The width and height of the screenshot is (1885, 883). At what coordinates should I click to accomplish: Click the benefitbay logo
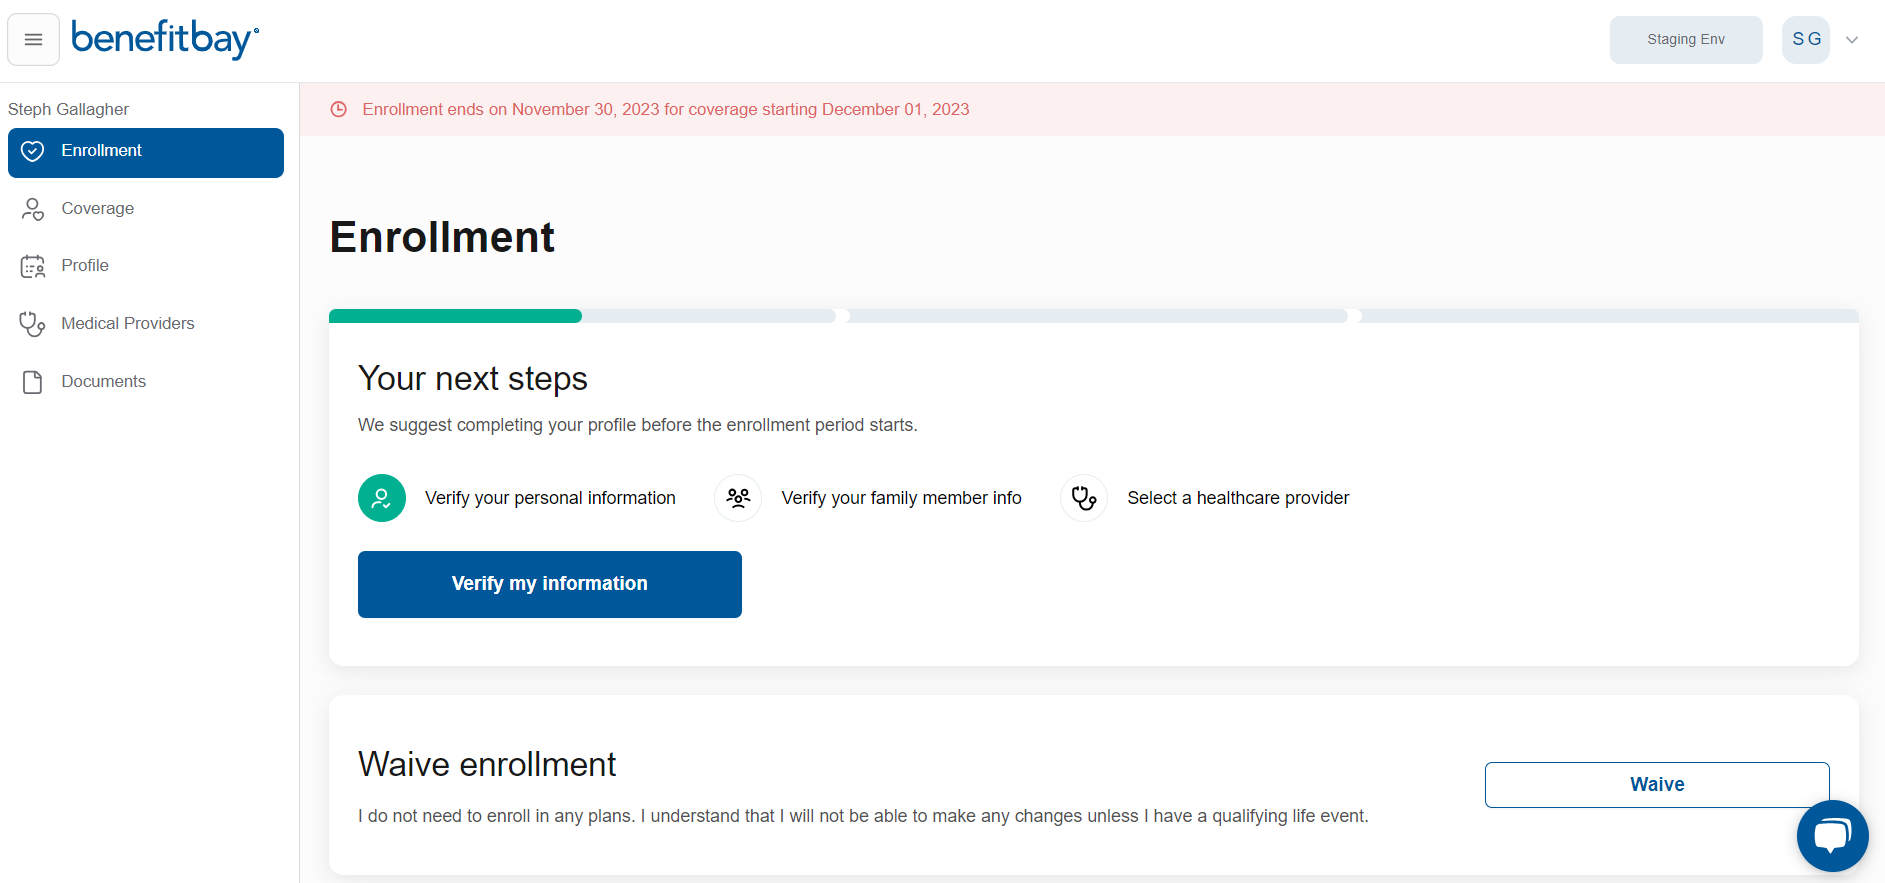coord(165,39)
